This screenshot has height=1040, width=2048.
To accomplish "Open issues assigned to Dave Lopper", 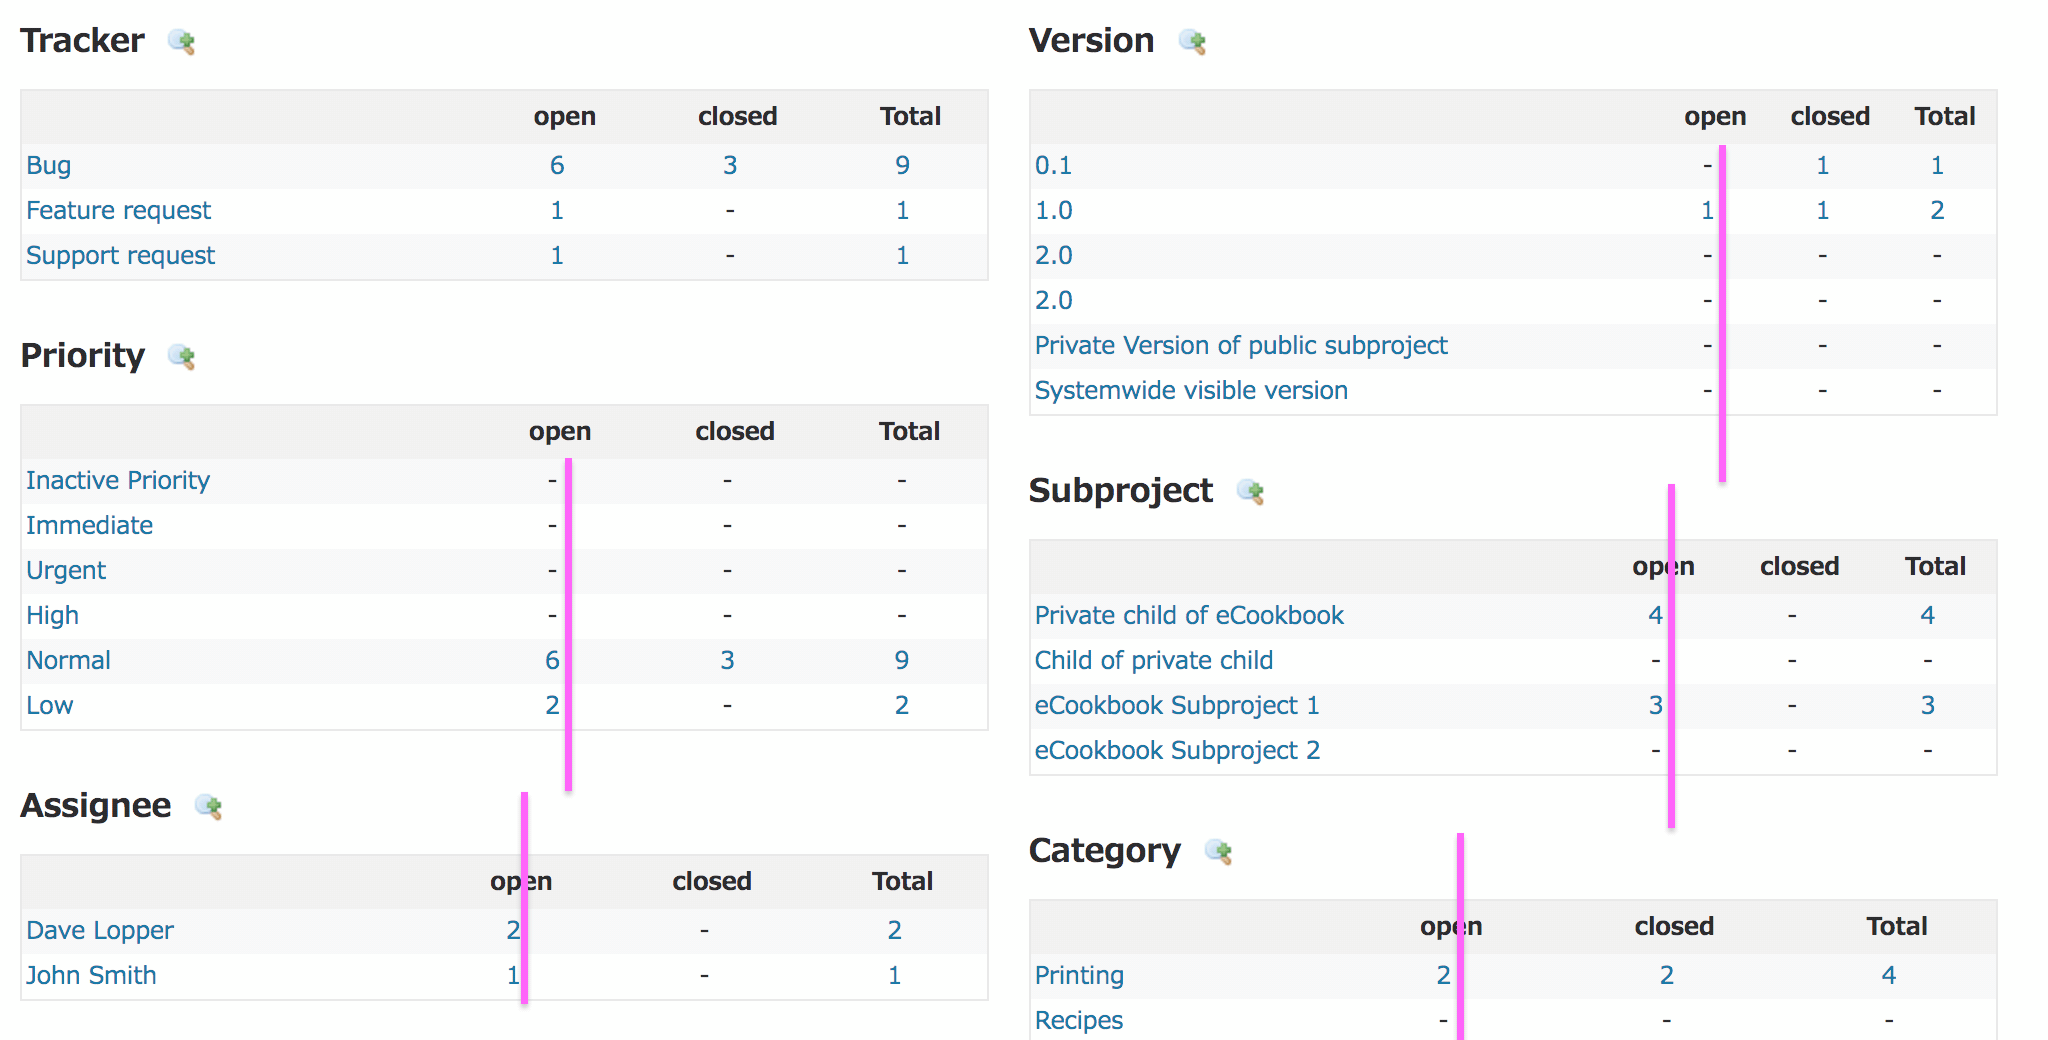I will (100, 930).
